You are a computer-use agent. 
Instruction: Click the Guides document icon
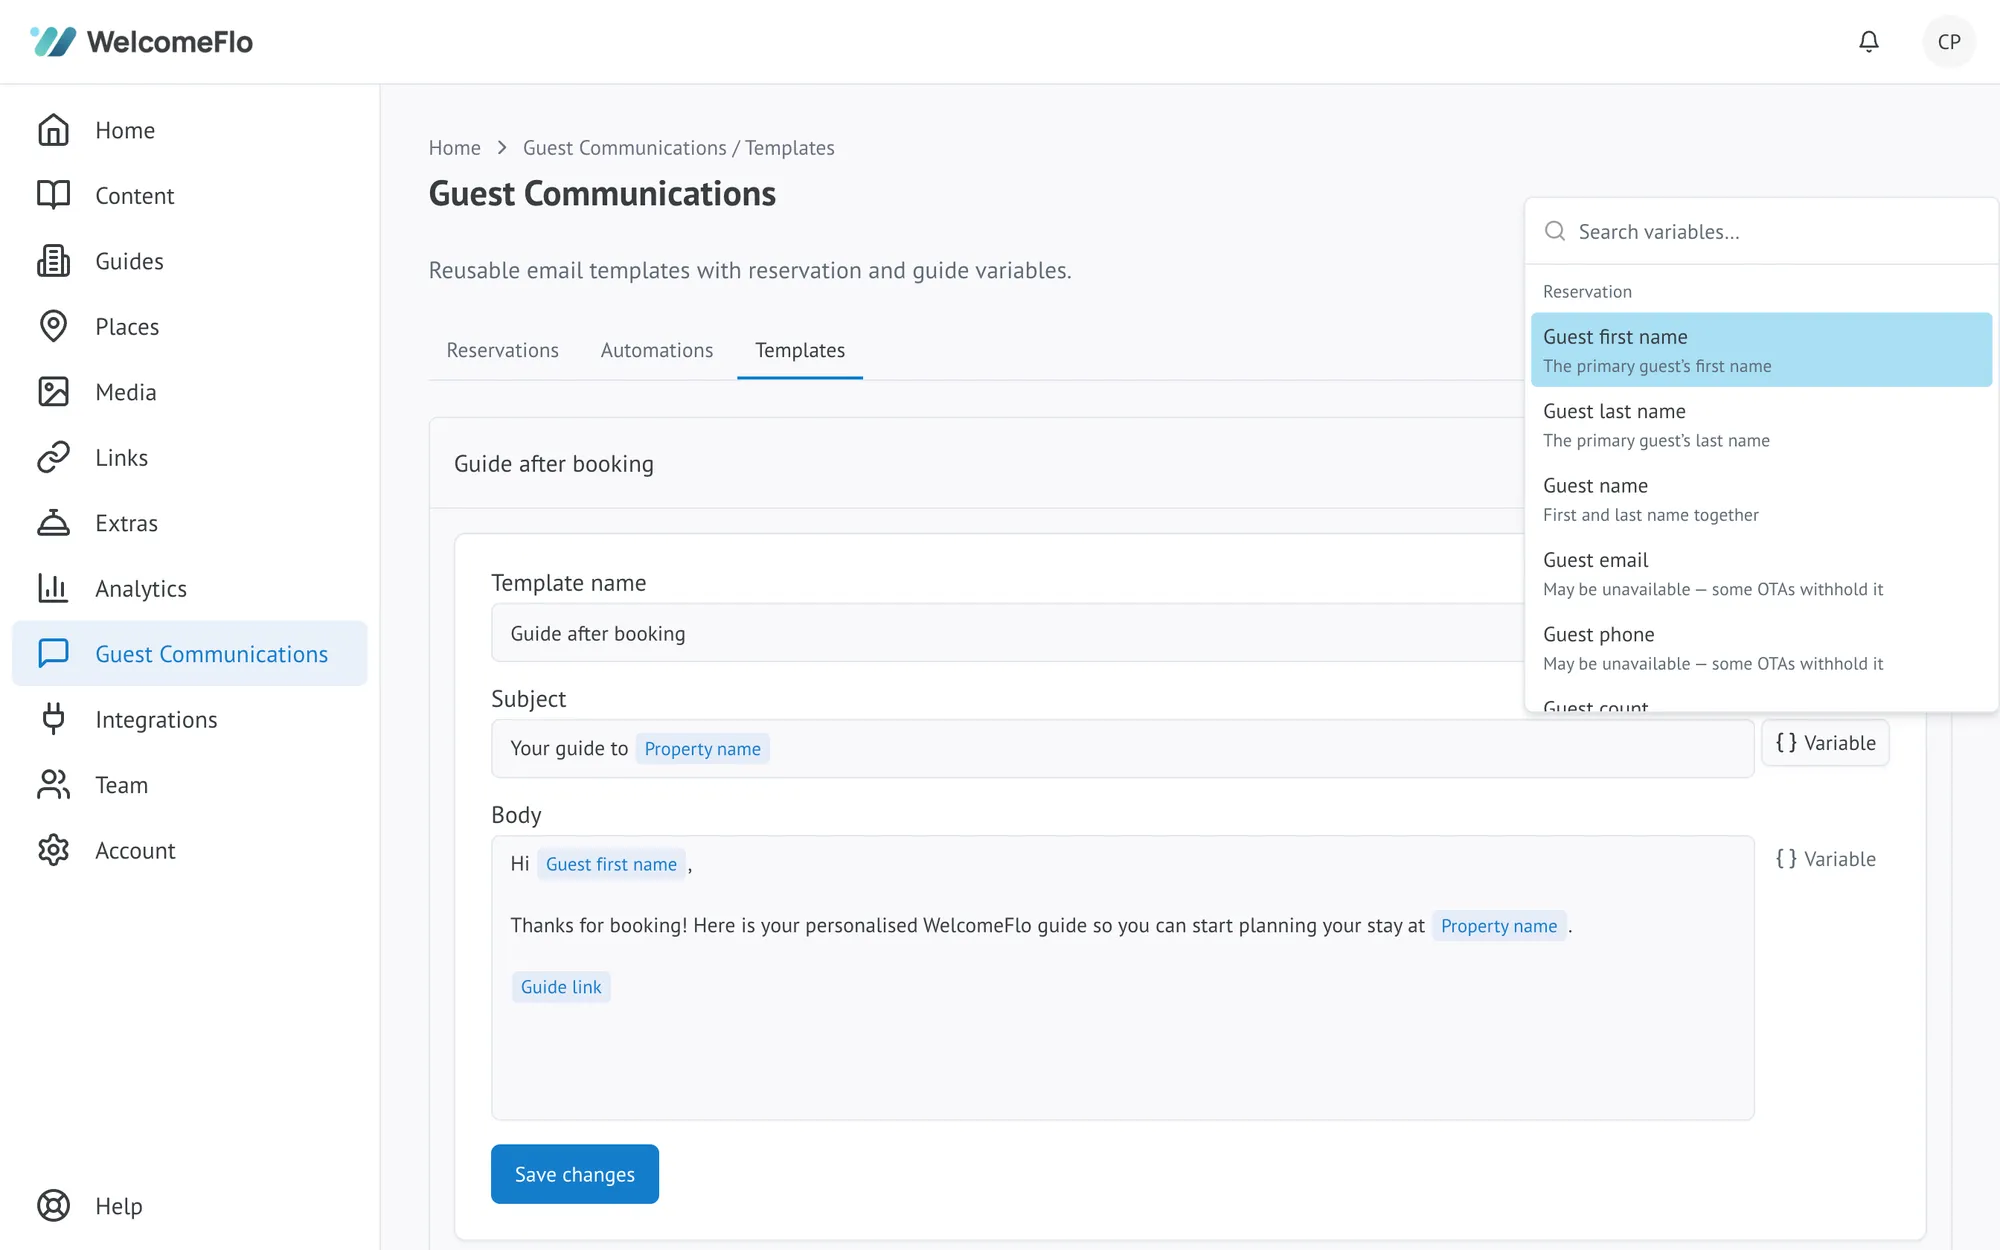[x=53, y=261]
